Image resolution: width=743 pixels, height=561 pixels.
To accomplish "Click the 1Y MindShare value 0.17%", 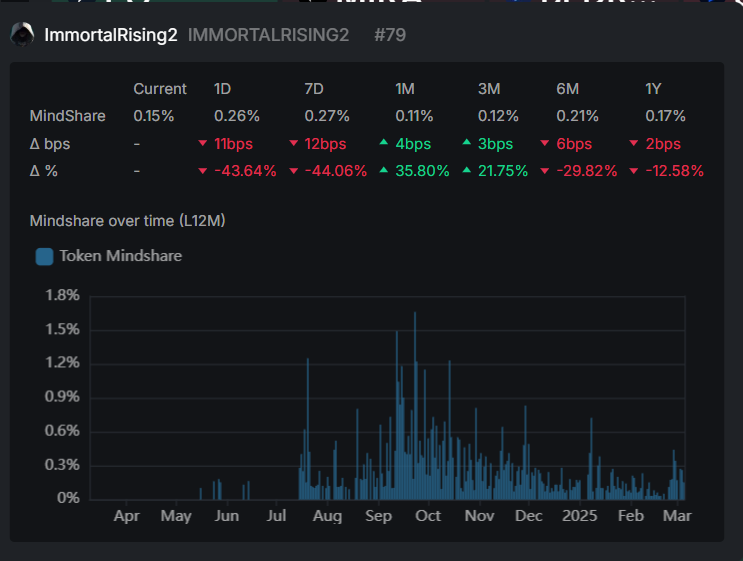I will coord(665,116).
